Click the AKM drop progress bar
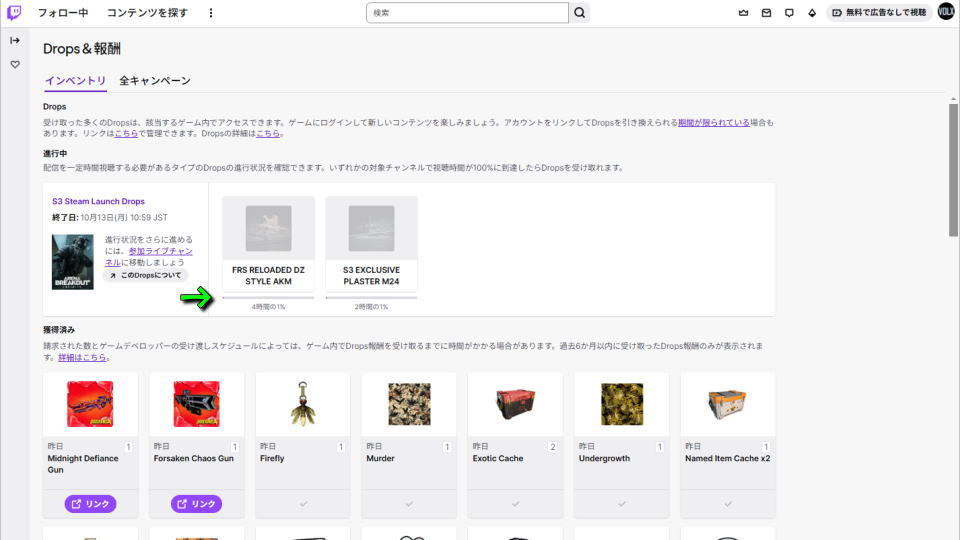The width and height of the screenshot is (960, 540). click(268, 298)
